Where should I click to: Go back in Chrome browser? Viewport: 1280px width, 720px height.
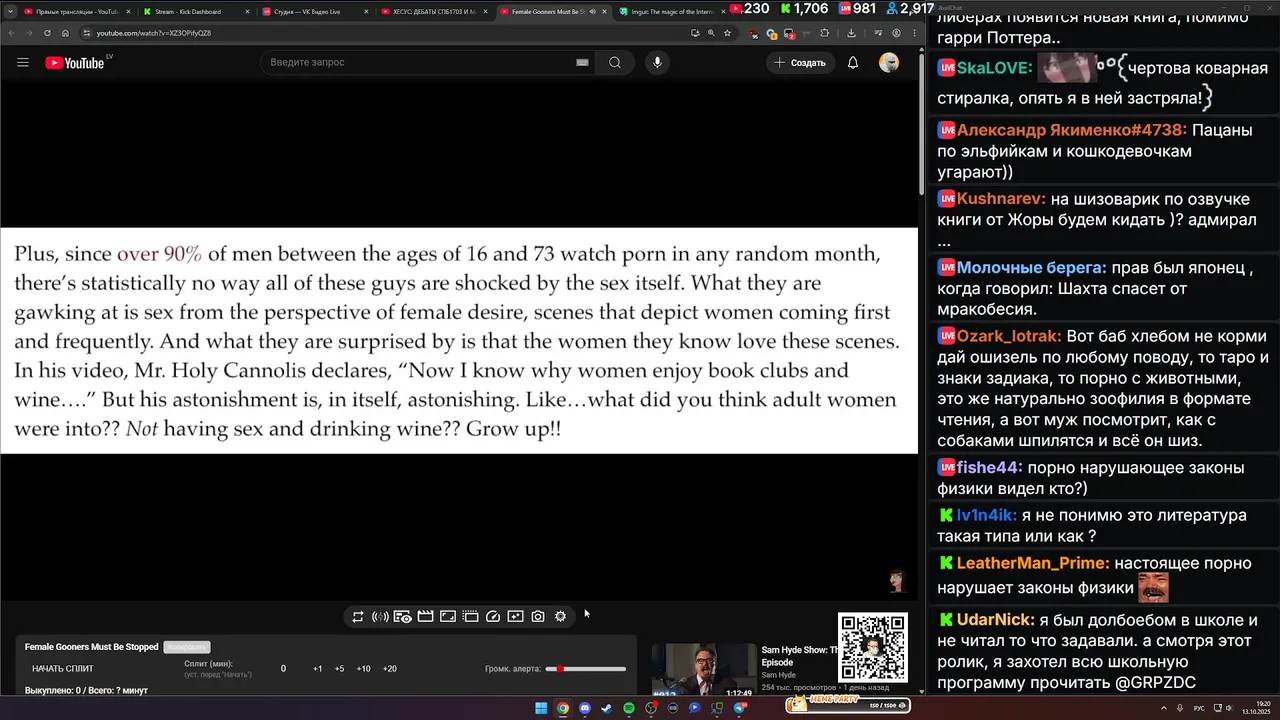click(10, 33)
